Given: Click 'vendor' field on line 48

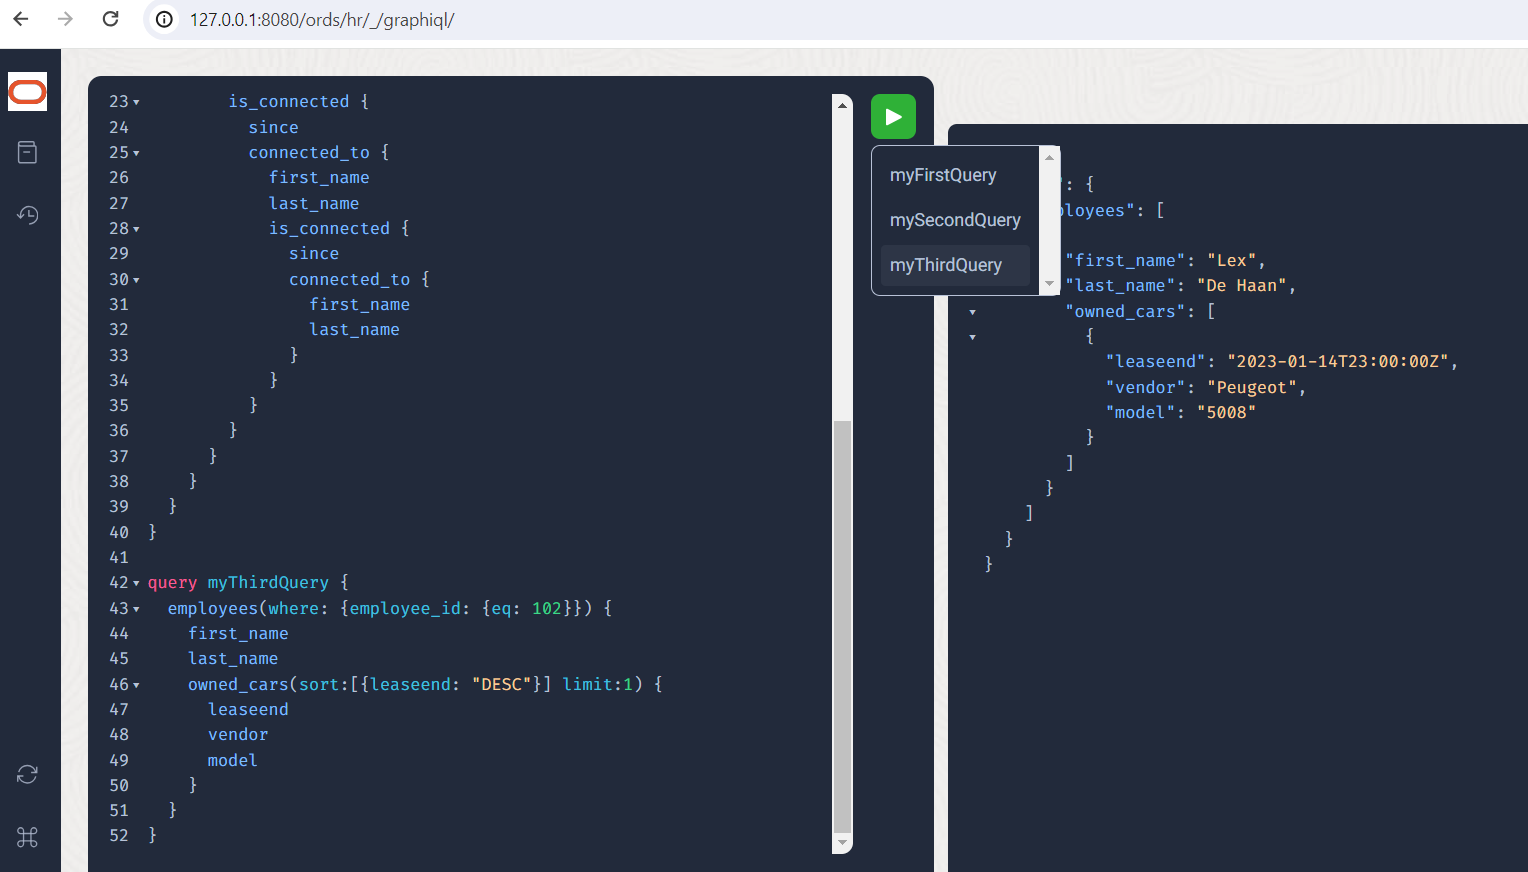Looking at the screenshot, I should (x=238, y=734).
